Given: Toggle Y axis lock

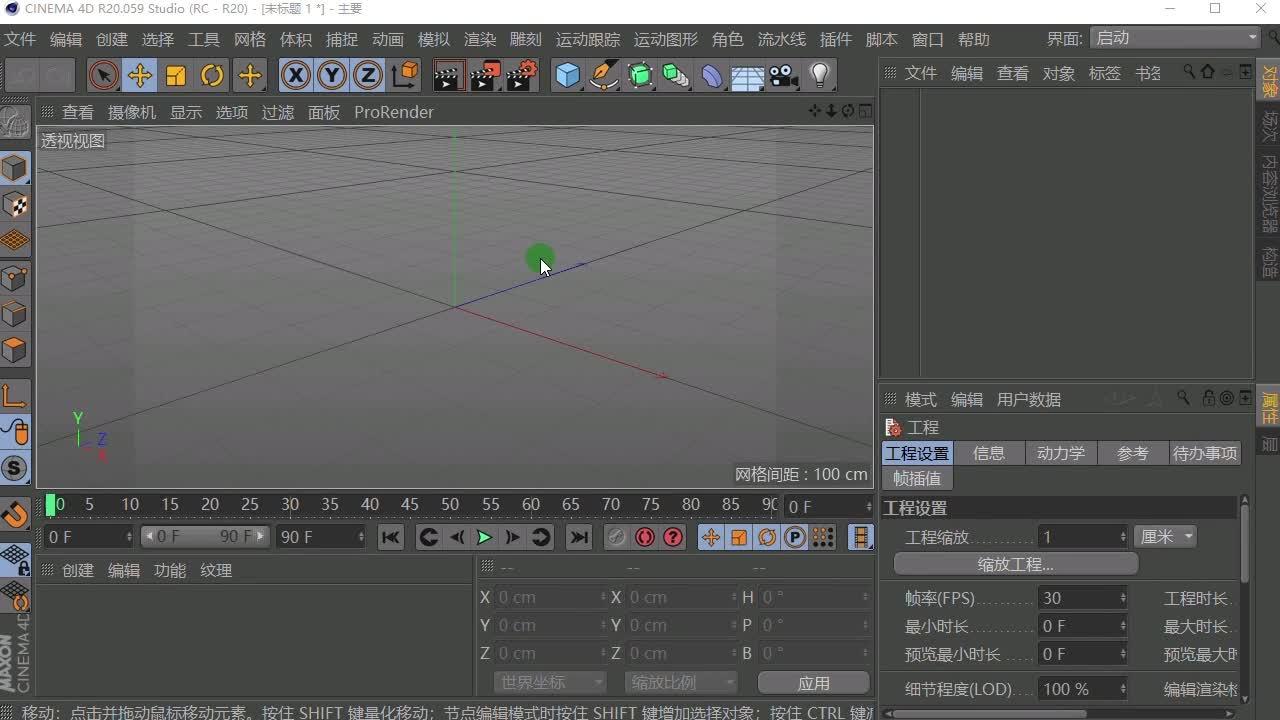Looking at the screenshot, I should pyautogui.click(x=332, y=75).
